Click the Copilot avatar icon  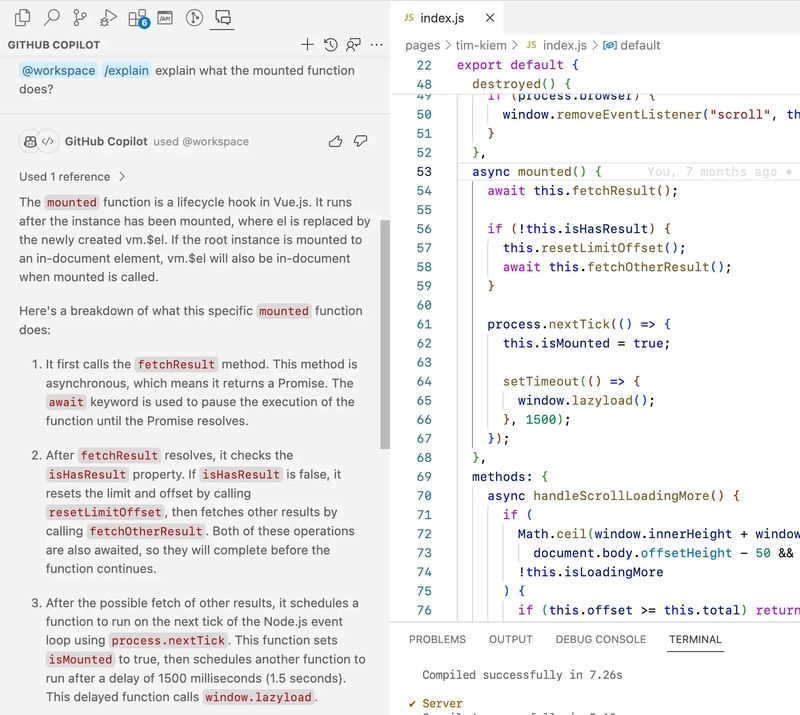point(30,141)
